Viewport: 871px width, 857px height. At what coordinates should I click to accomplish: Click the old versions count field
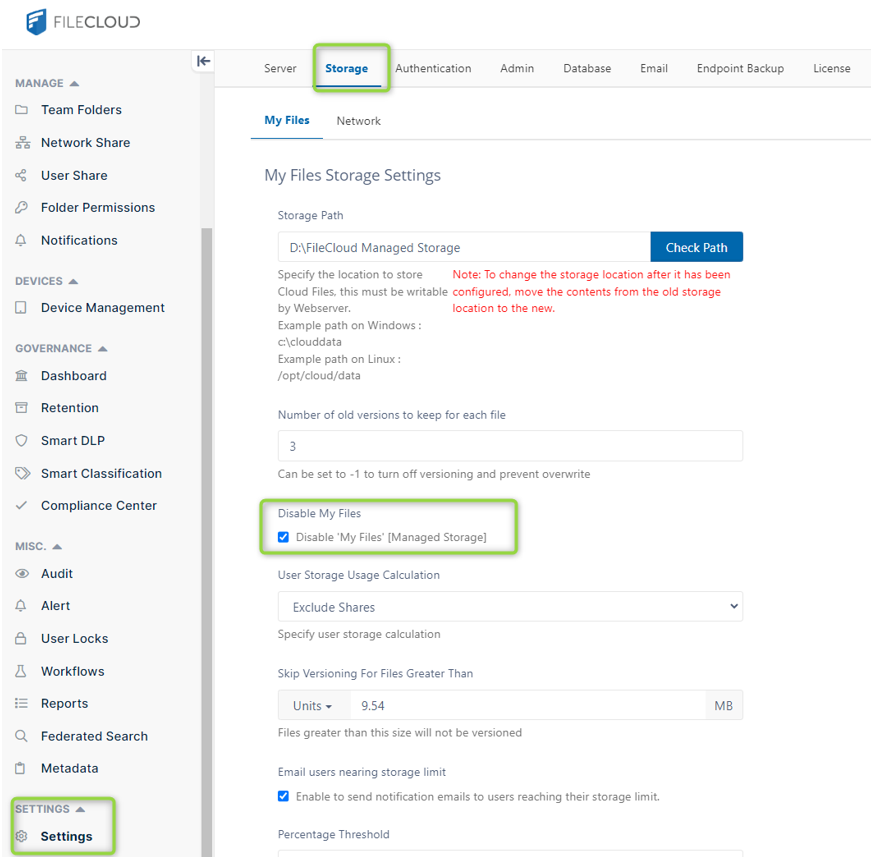pos(510,446)
